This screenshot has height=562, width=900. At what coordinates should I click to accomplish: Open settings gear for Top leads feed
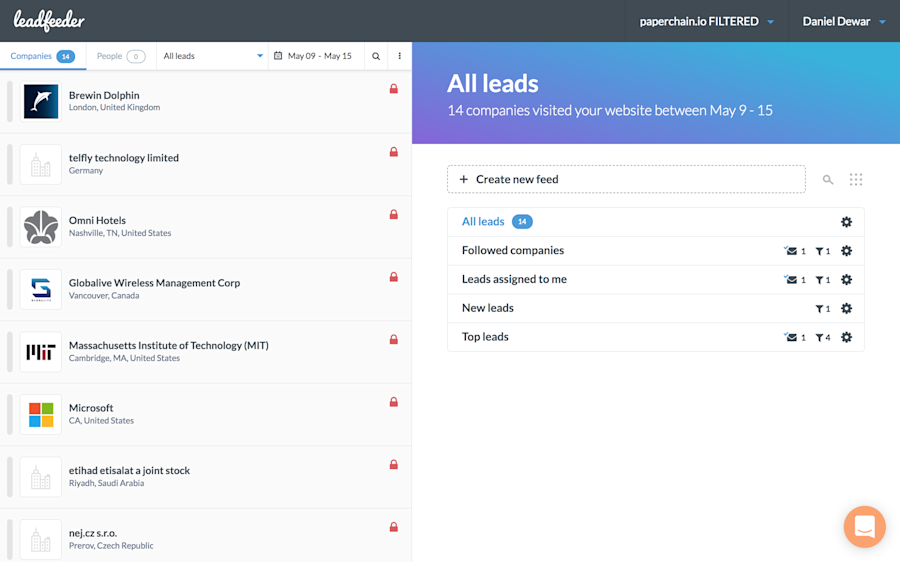(x=847, y=337)
